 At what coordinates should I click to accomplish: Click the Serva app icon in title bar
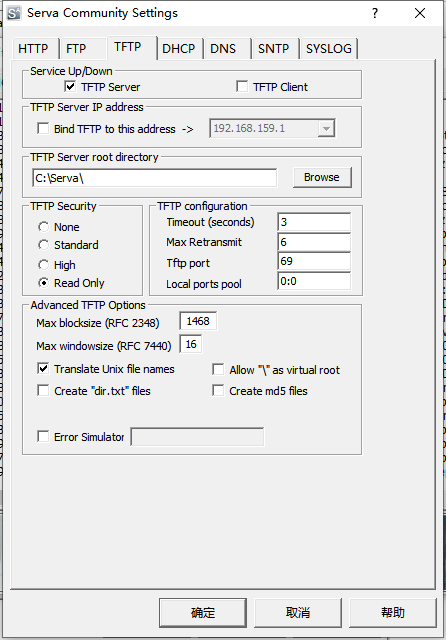tap(14, 13)
